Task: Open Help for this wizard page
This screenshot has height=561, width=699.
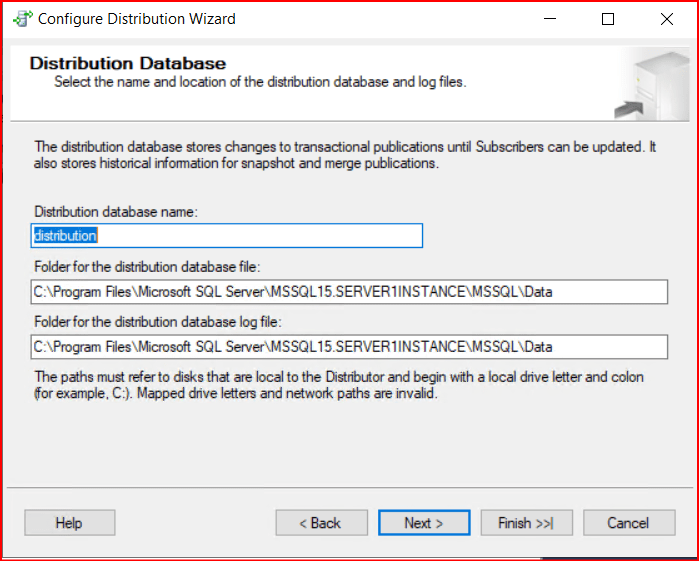Action: [x=69, y=523]
